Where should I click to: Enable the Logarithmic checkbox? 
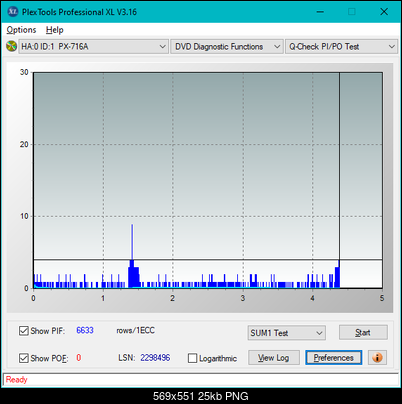tap(192, 358)
